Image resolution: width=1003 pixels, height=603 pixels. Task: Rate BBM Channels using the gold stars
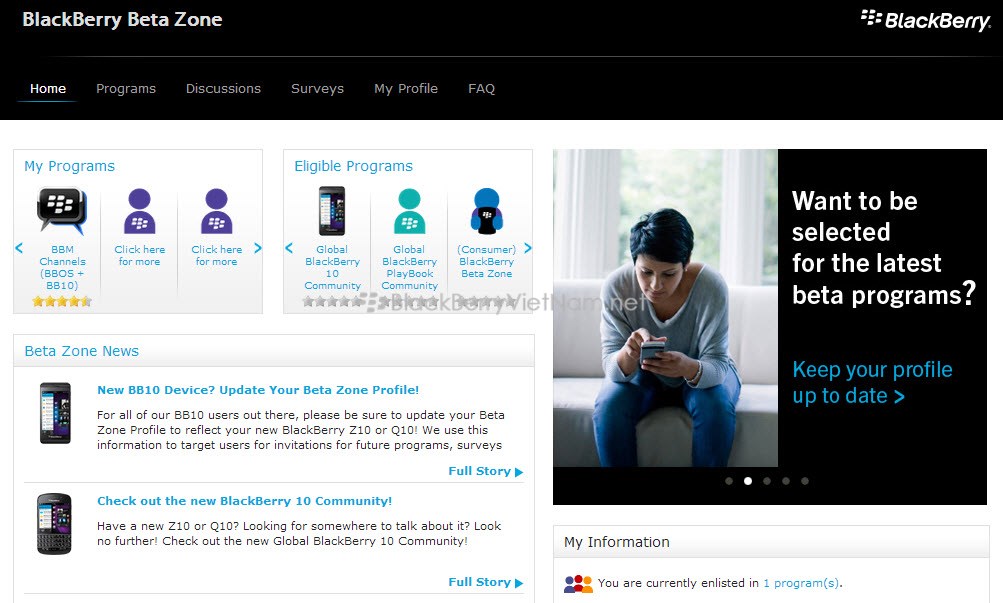(62, 301)
